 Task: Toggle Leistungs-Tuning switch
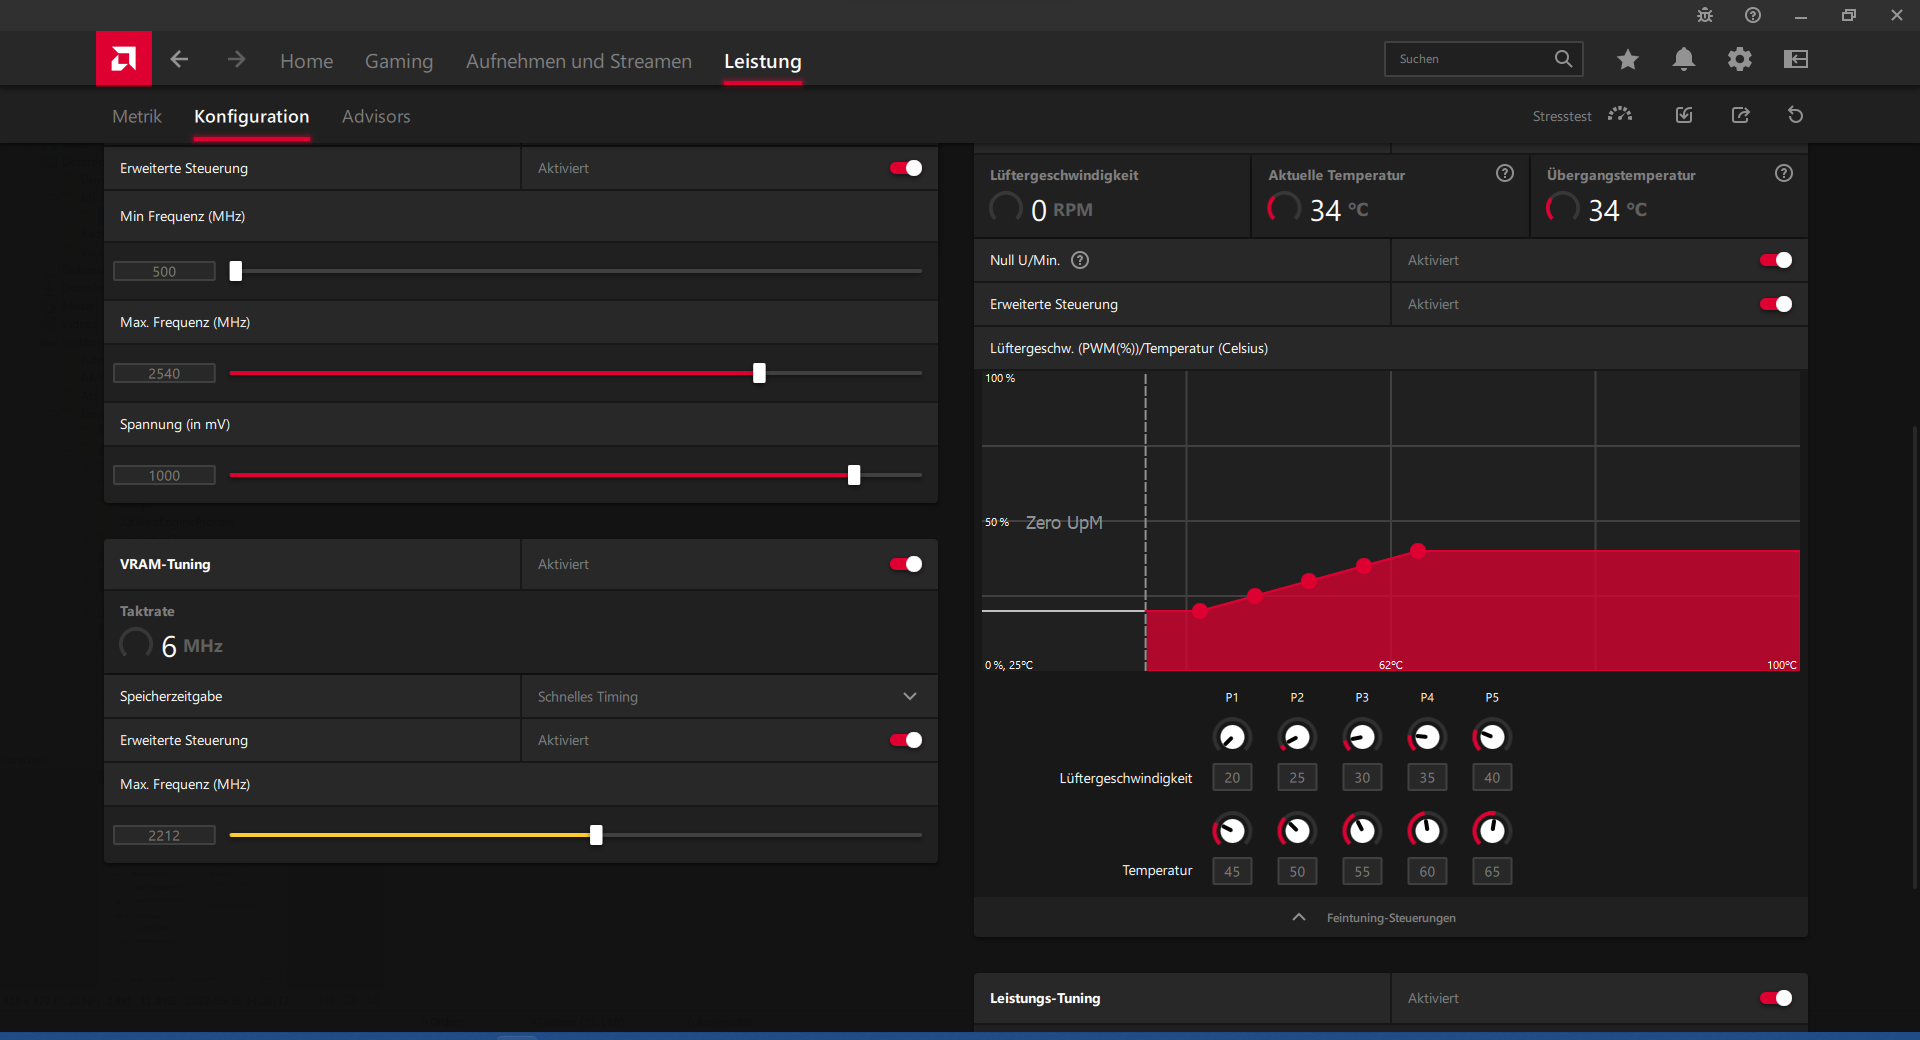coord(1776,998)
